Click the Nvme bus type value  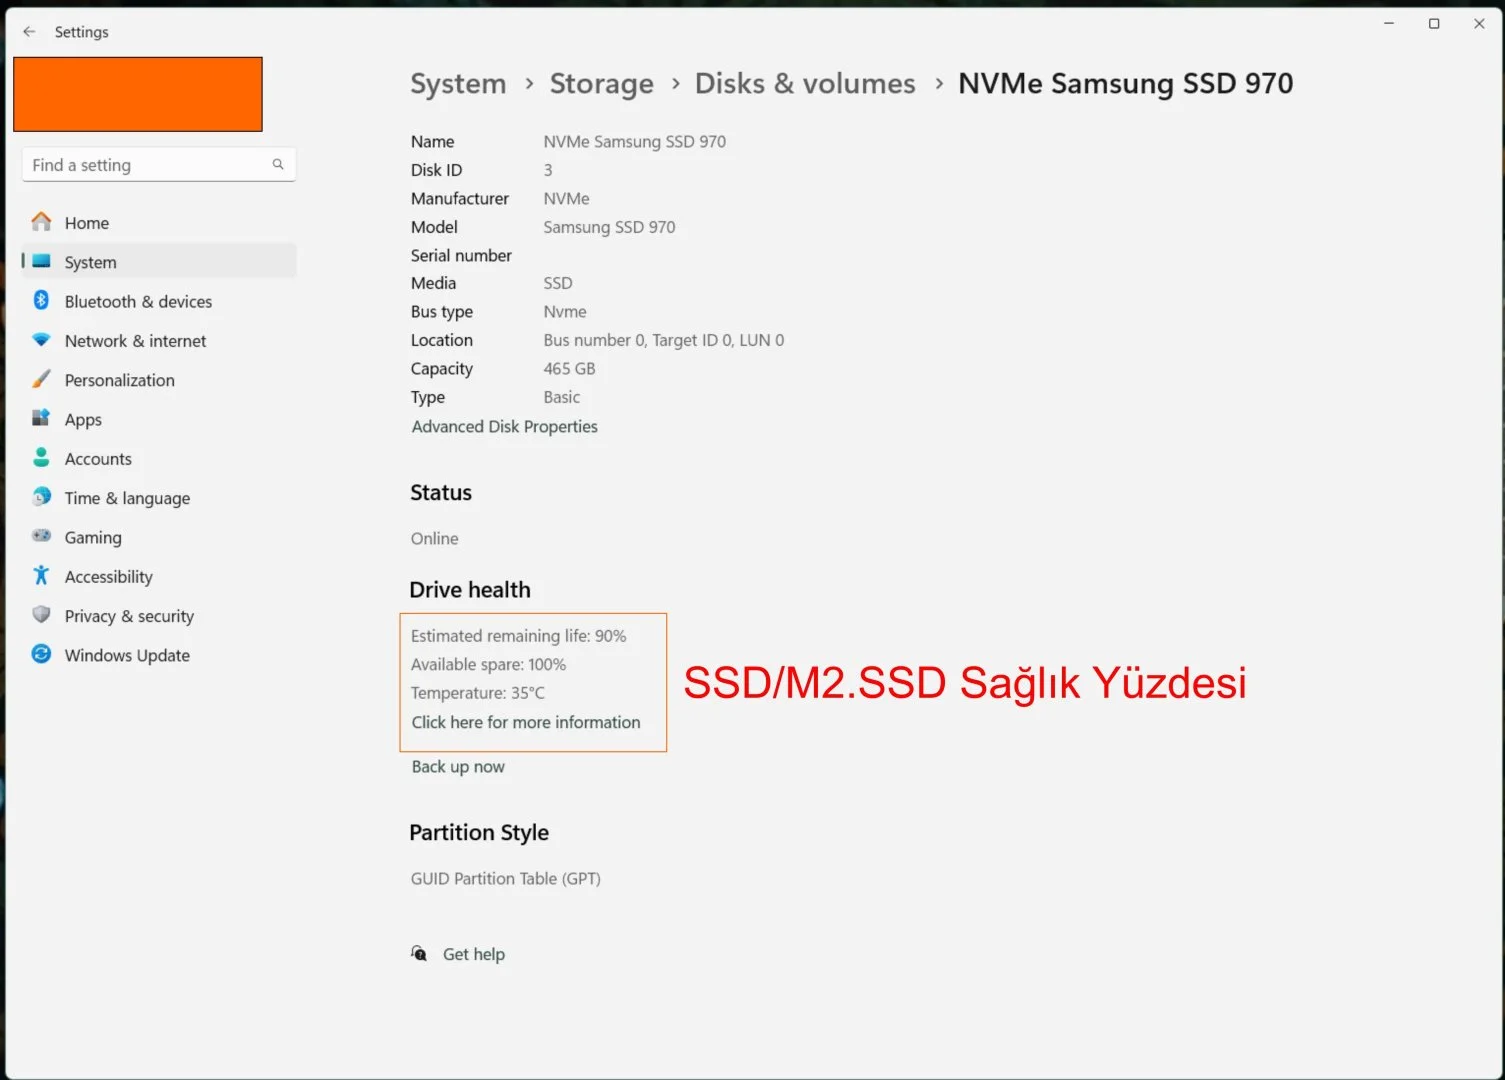(565, 312)
